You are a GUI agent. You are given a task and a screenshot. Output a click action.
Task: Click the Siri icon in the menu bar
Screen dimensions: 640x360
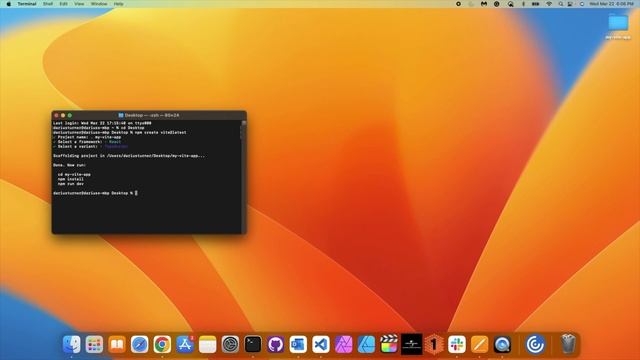click(x=582, y=4)
